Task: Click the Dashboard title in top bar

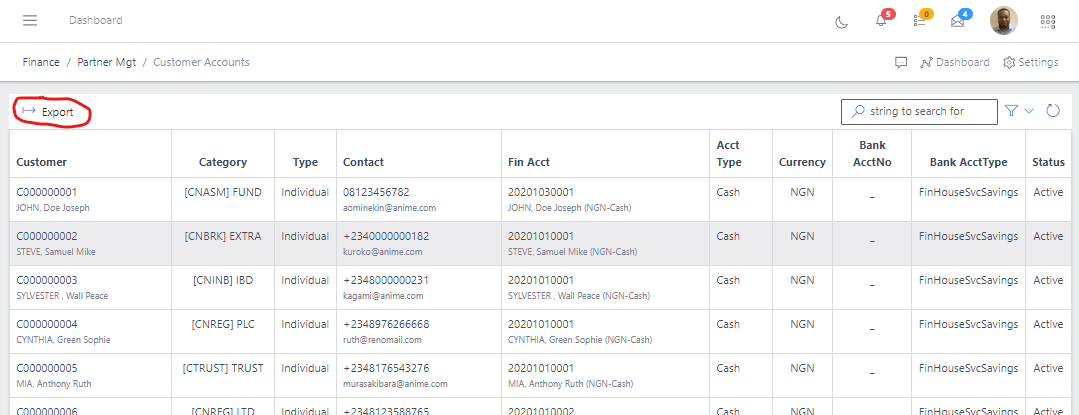Action: click(96, 20)
